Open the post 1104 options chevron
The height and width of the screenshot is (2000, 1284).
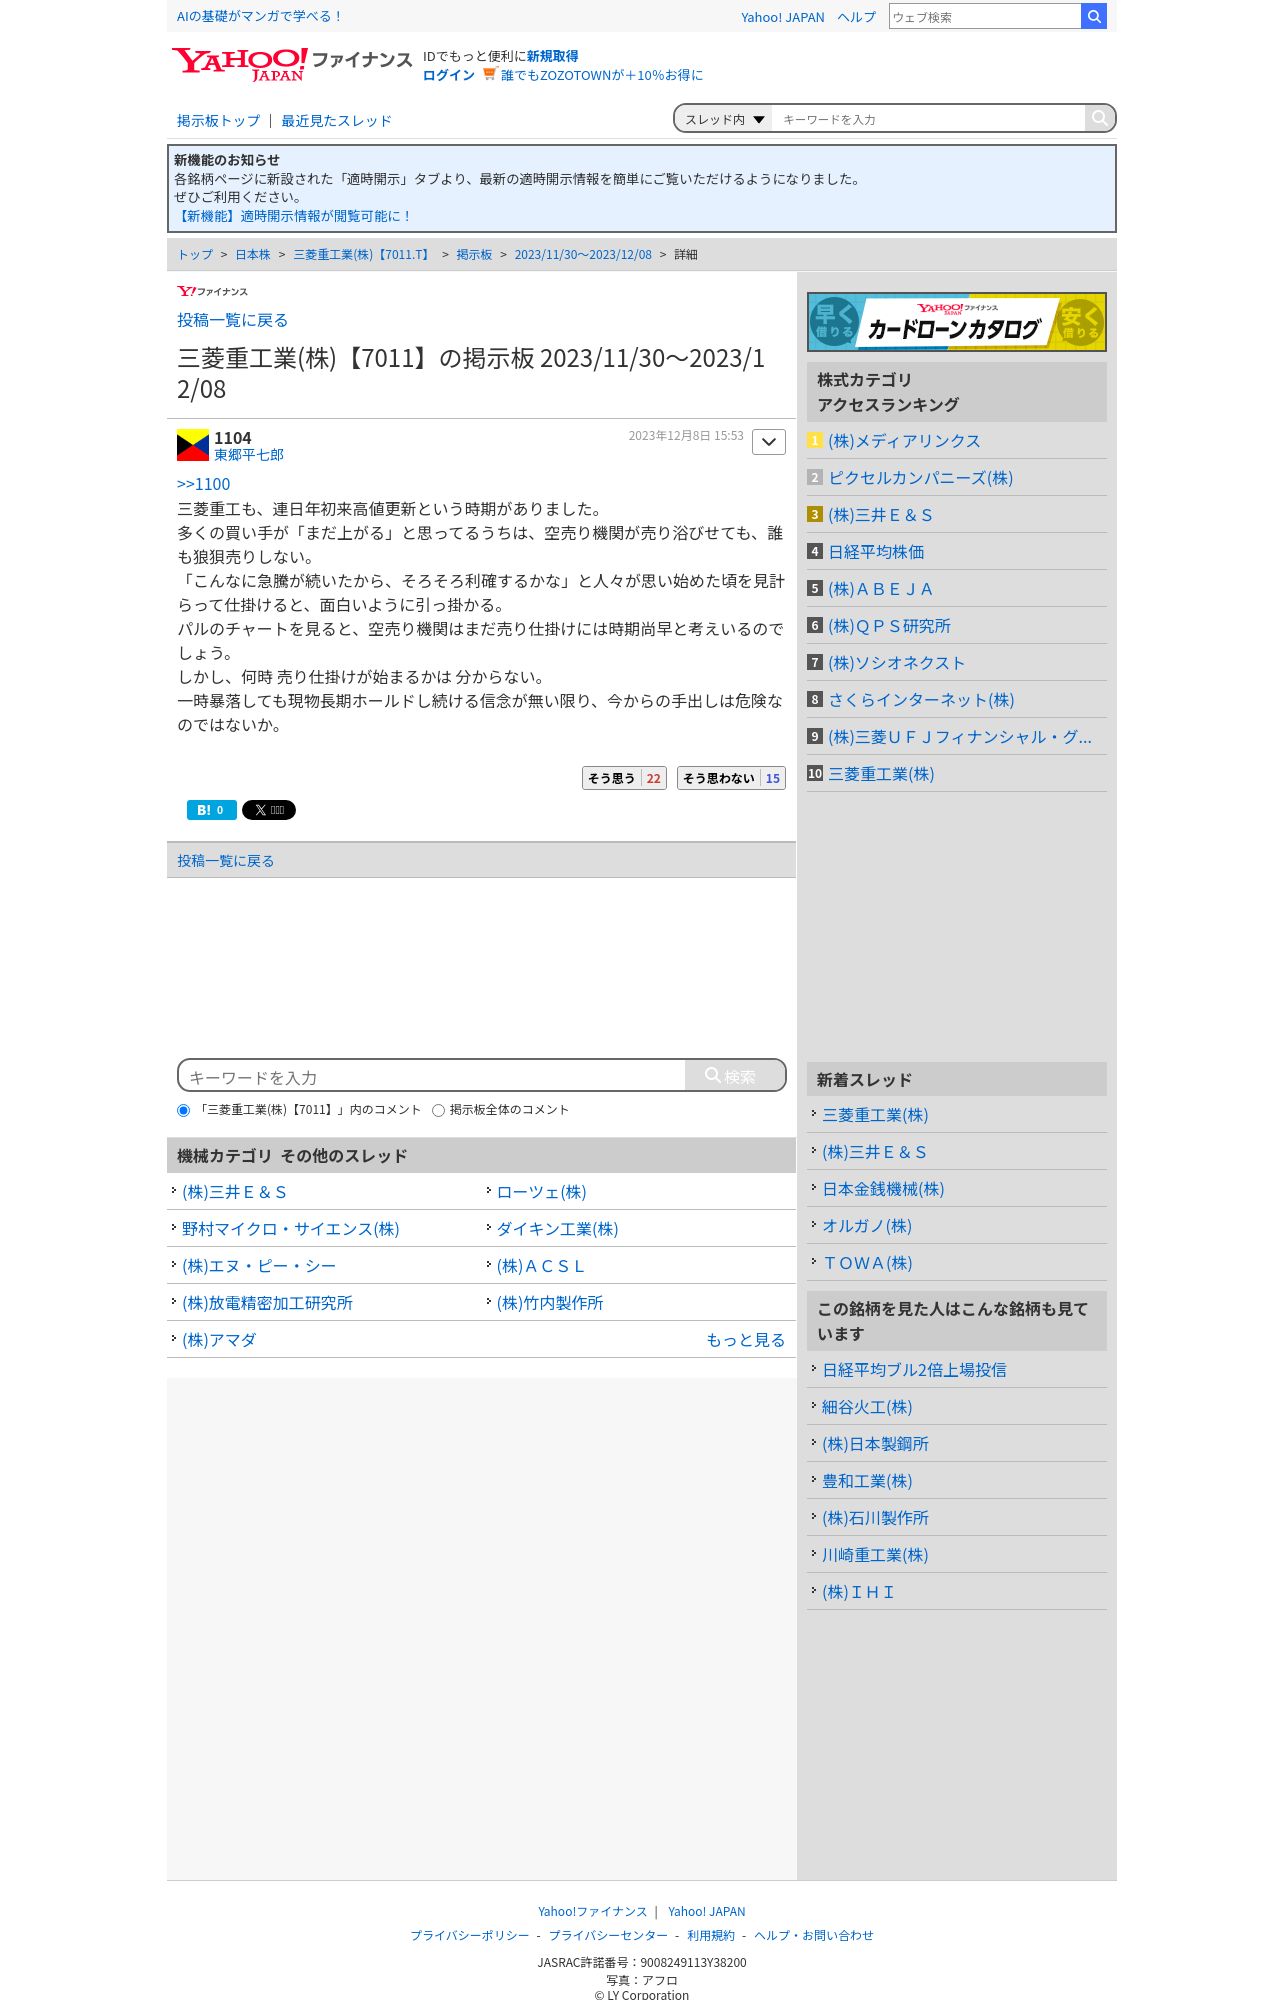[768, 442]
